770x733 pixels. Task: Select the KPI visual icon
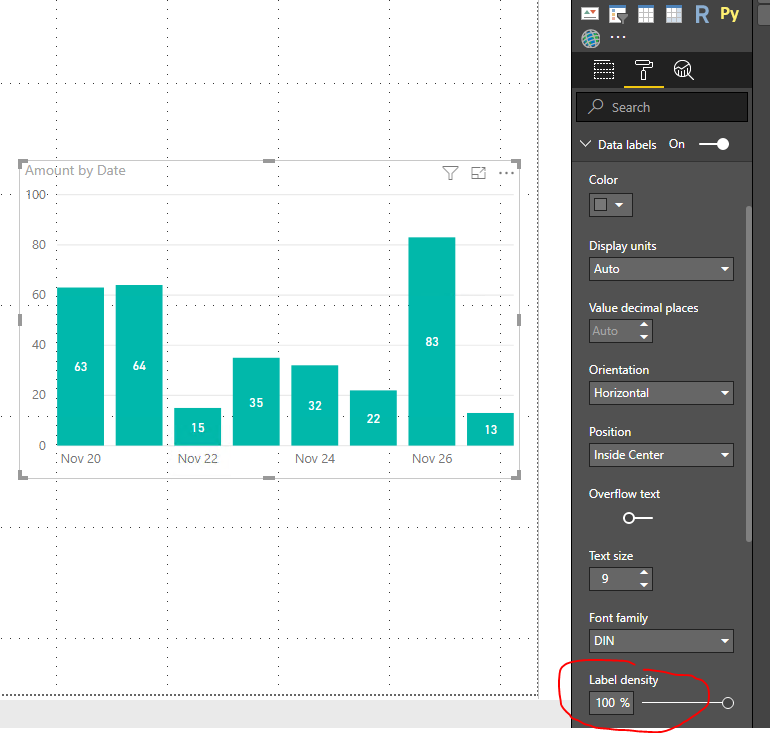coord(590,14)
